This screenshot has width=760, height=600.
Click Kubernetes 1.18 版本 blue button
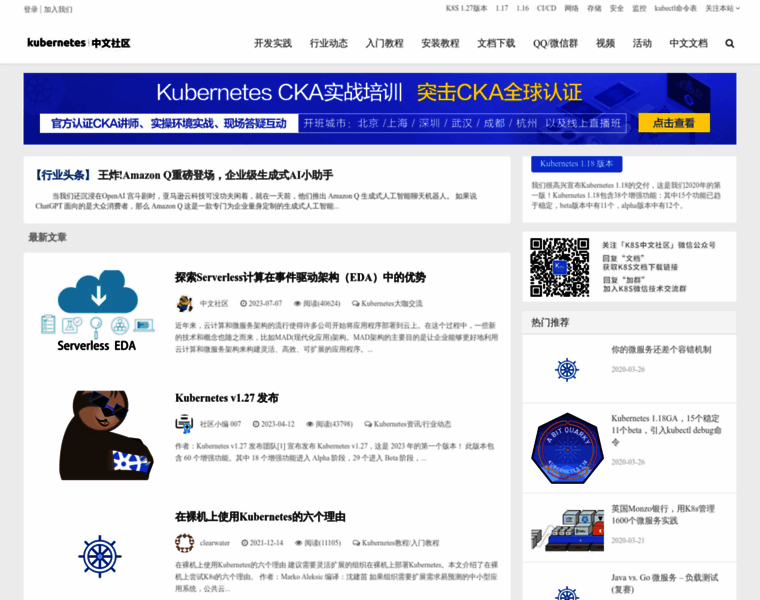click(x=576, y=164)
